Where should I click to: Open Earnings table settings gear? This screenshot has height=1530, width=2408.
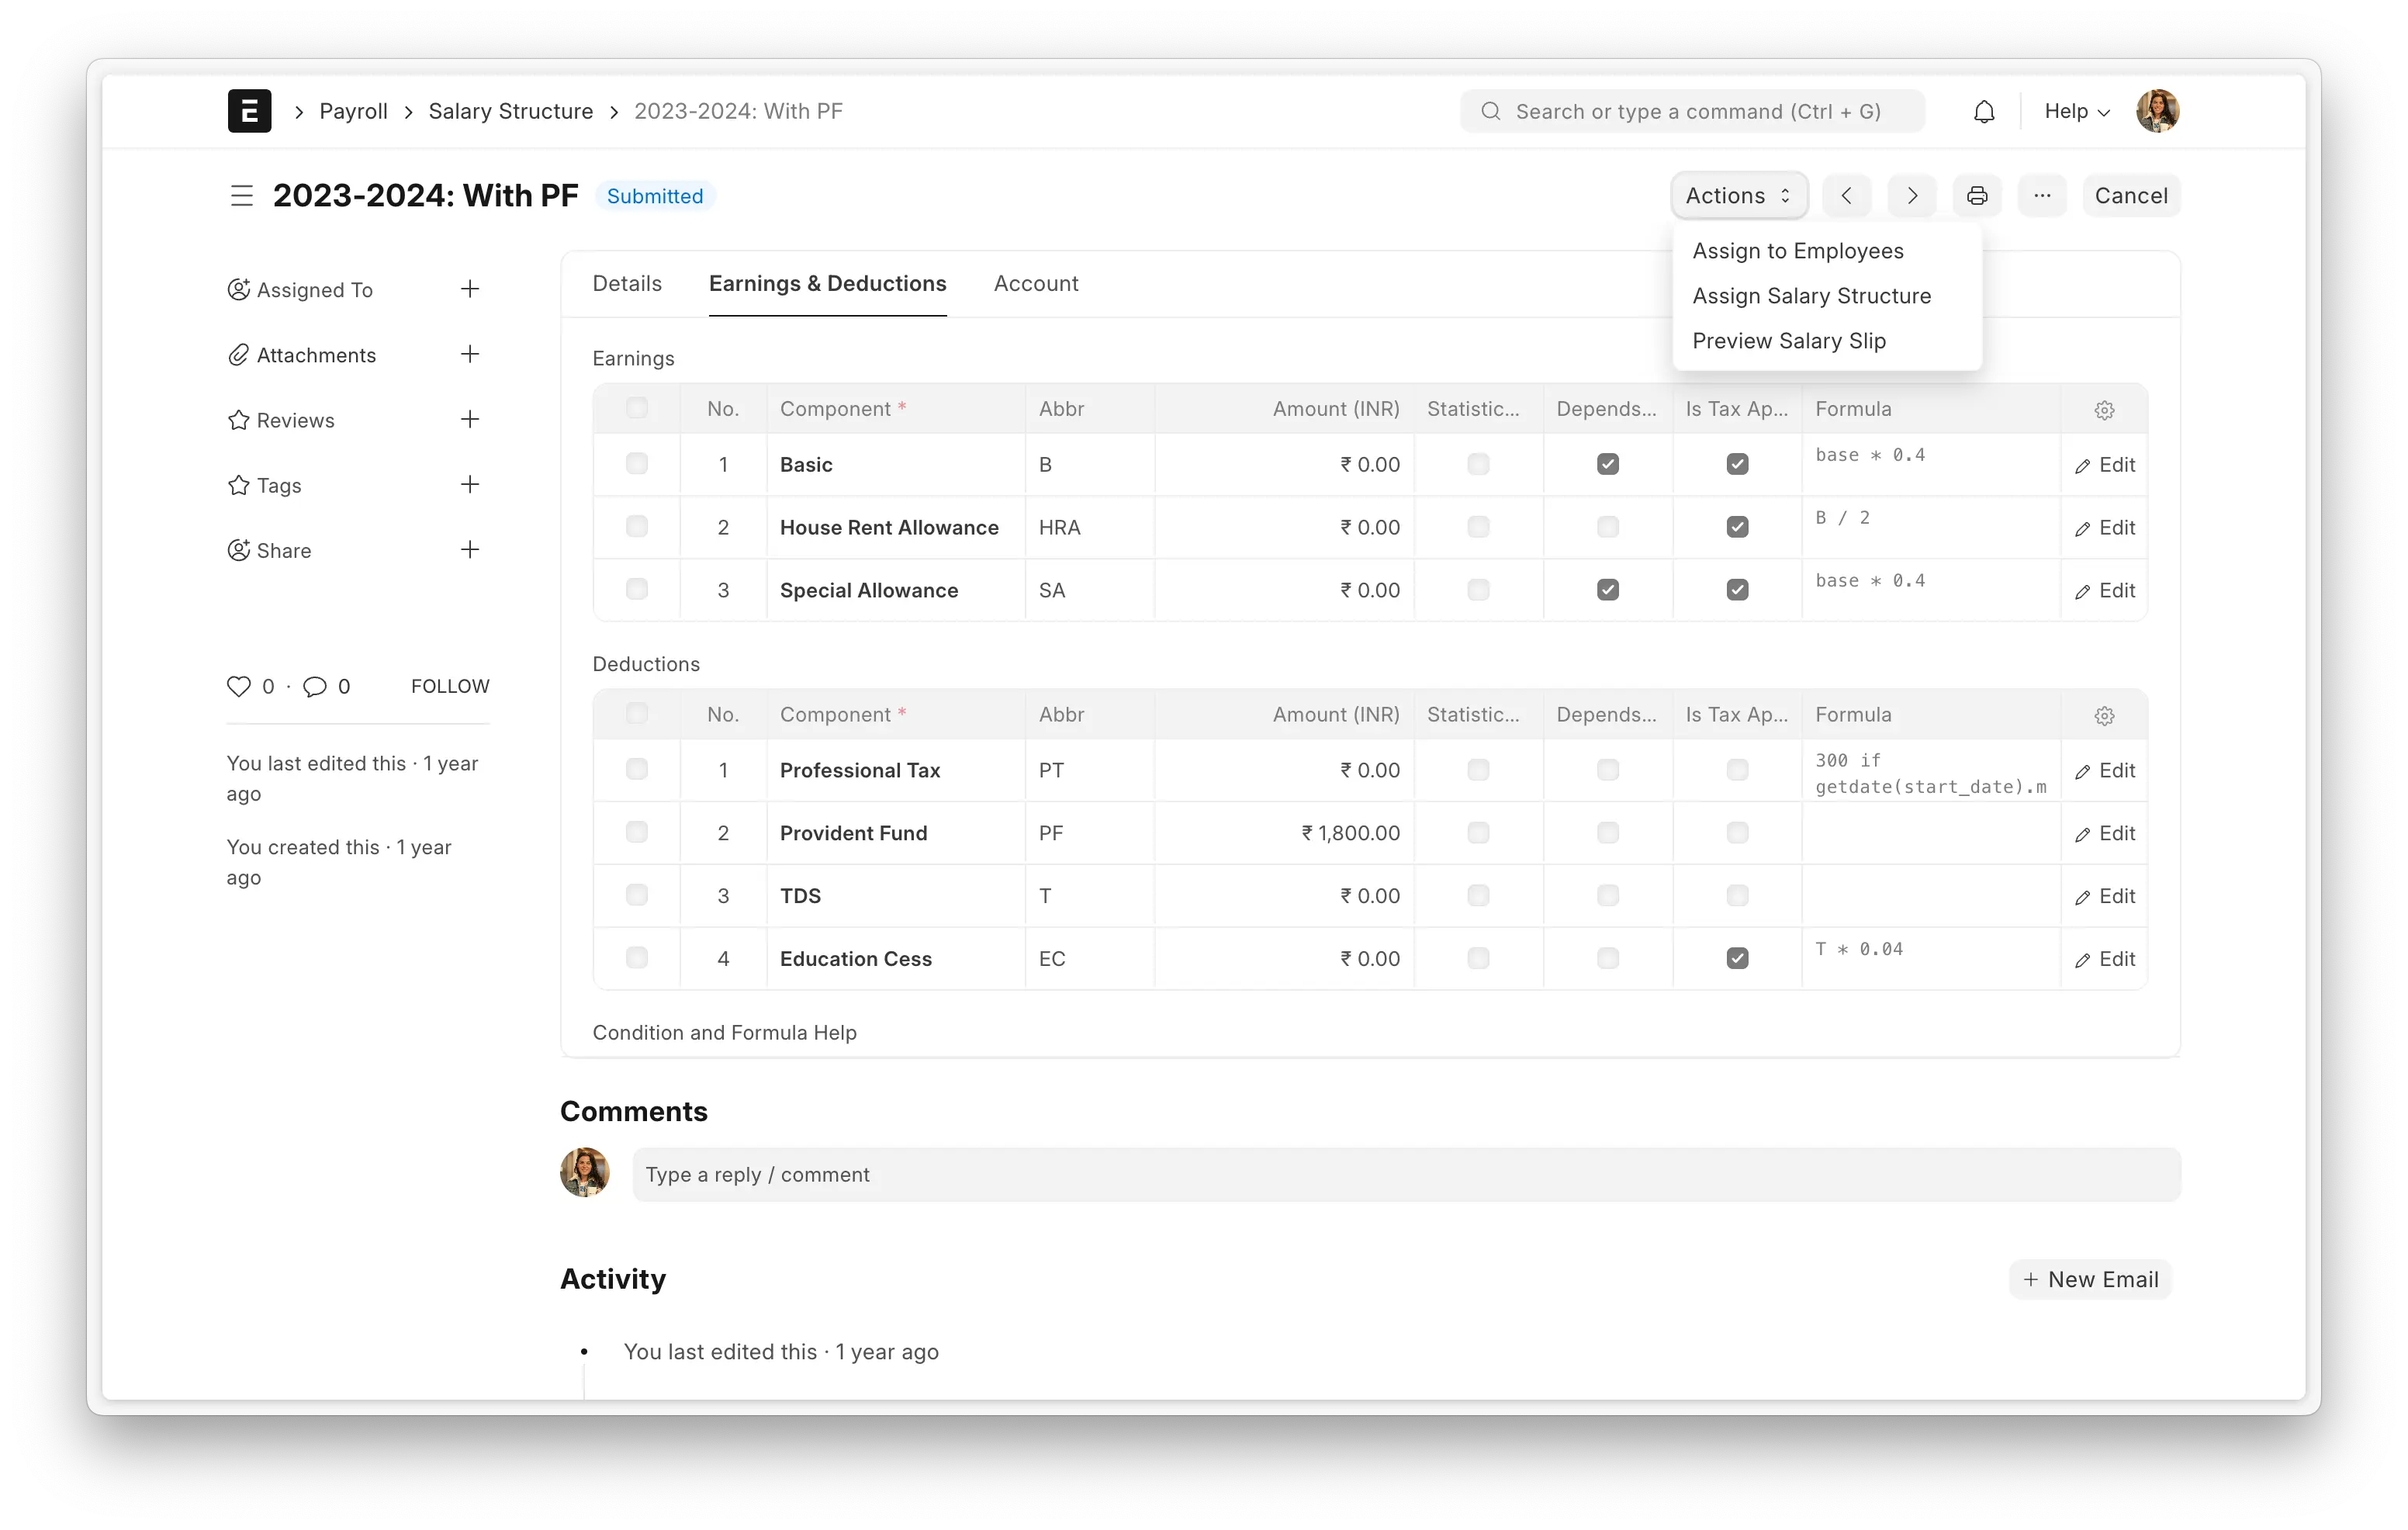coord(2104,410)
